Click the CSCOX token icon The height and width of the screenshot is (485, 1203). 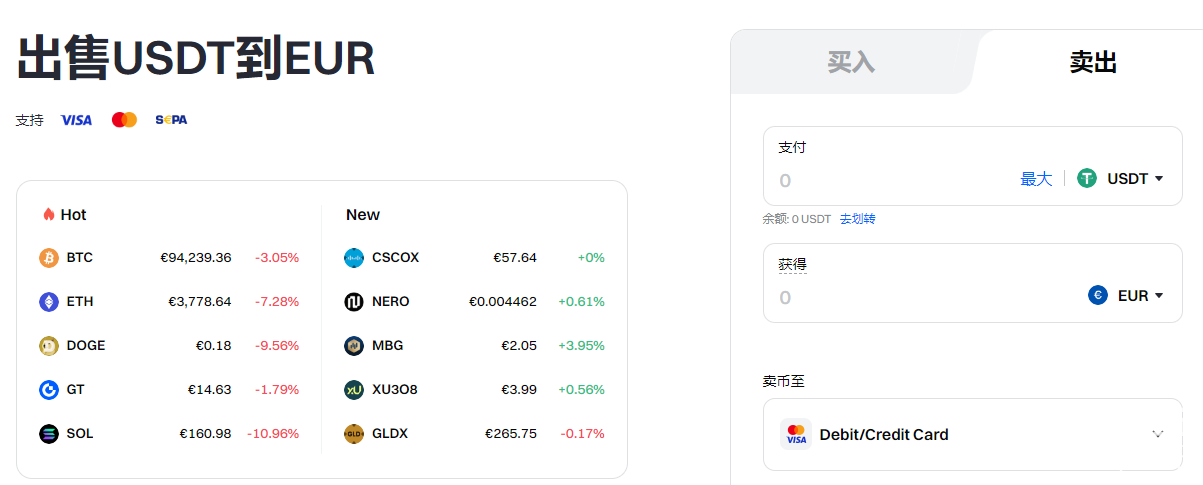354,258
